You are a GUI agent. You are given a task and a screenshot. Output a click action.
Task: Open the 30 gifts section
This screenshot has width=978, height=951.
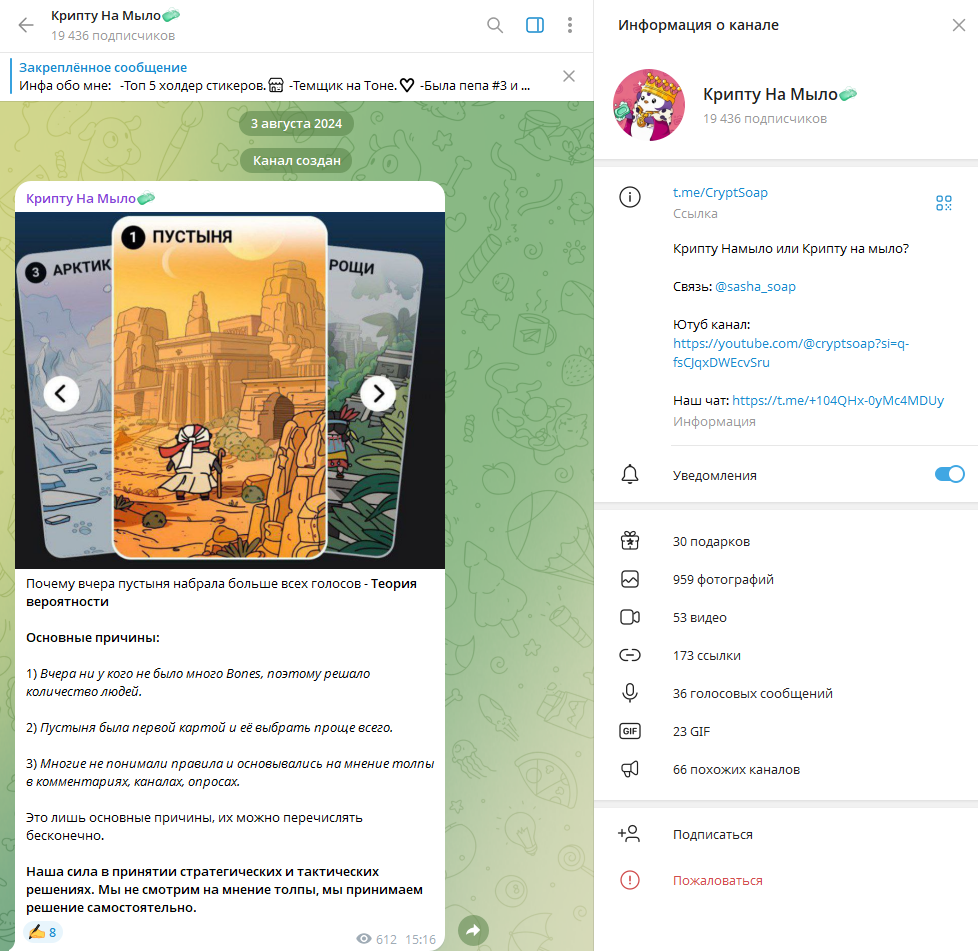[x=786, y=541]
